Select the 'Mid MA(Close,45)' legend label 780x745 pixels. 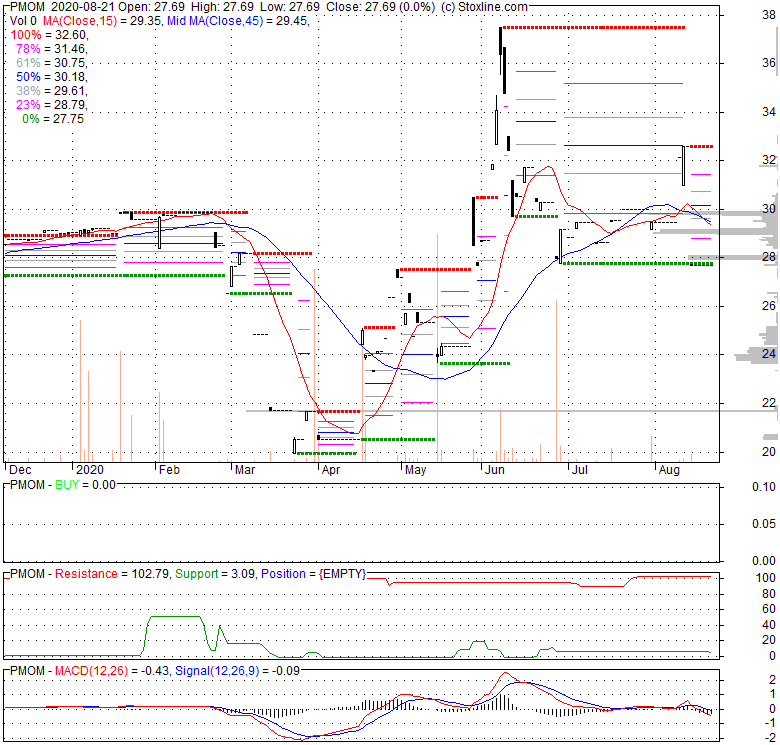tap(215, 21)
